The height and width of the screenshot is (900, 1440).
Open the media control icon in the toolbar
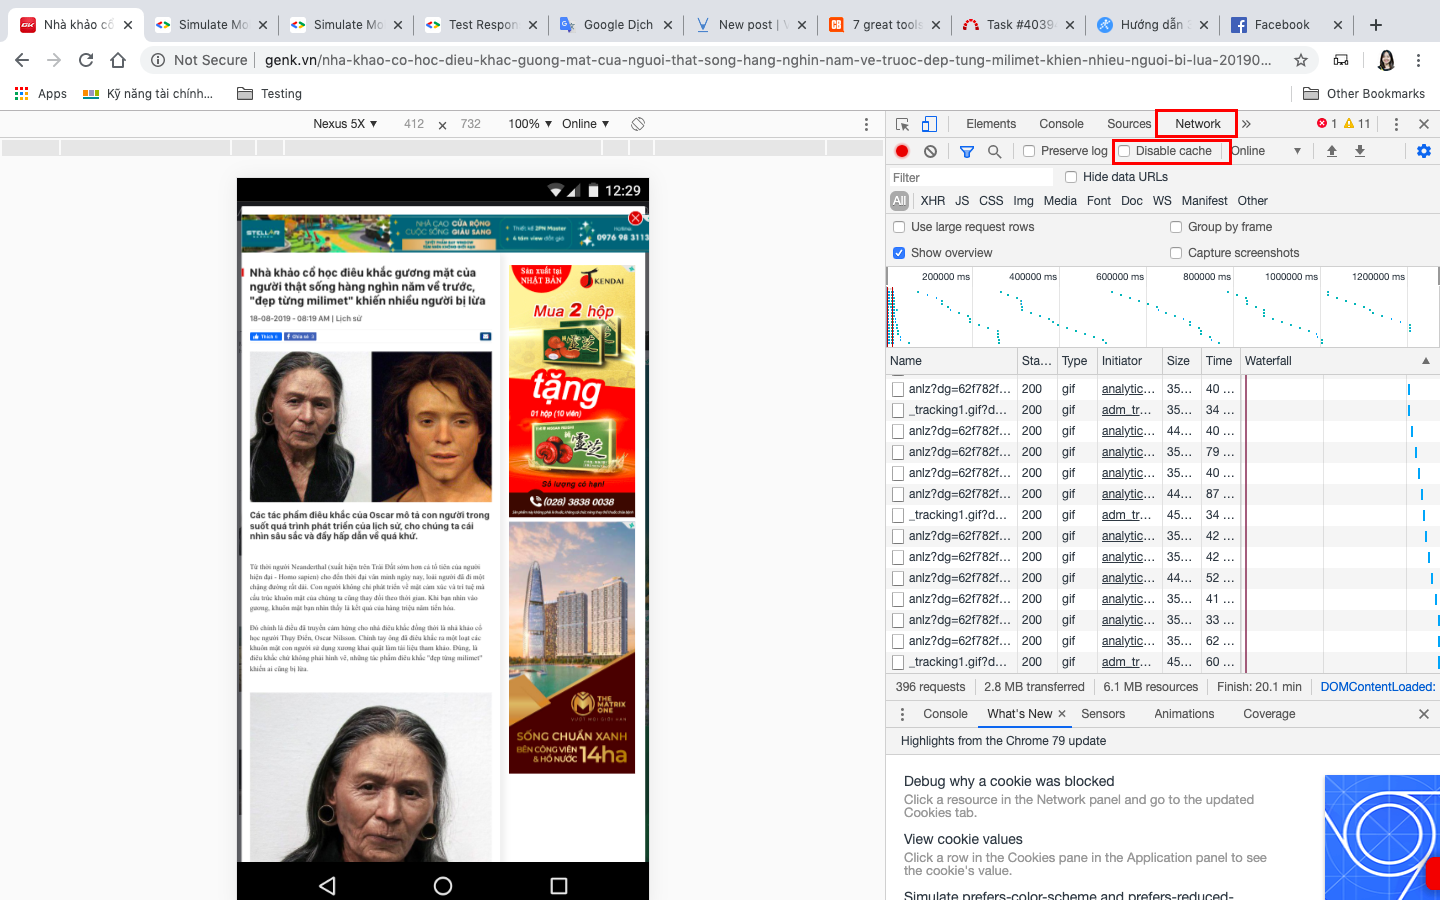tap(1341, 60)
